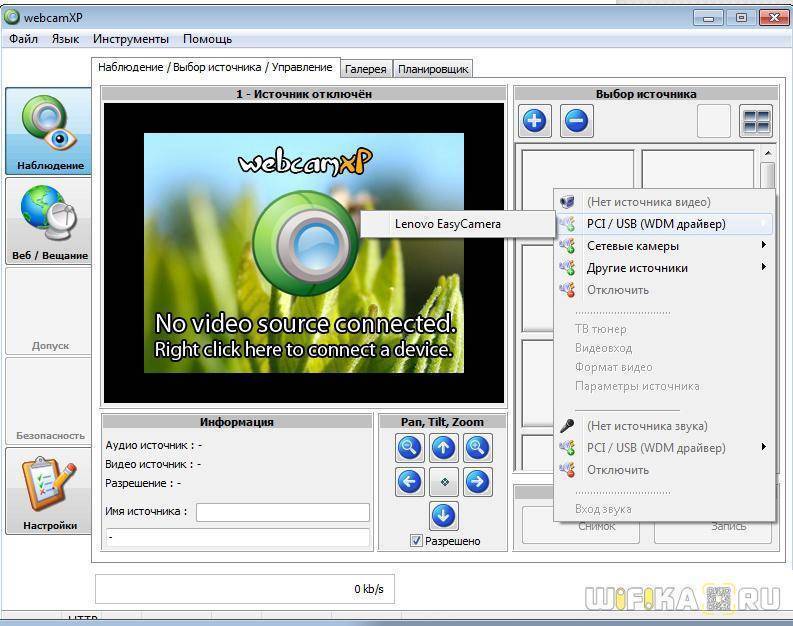The width and height of the screenshot is (793, 626).
Task: Toggle the Разрешено checkbox
Action: click(x=416, y=541)
